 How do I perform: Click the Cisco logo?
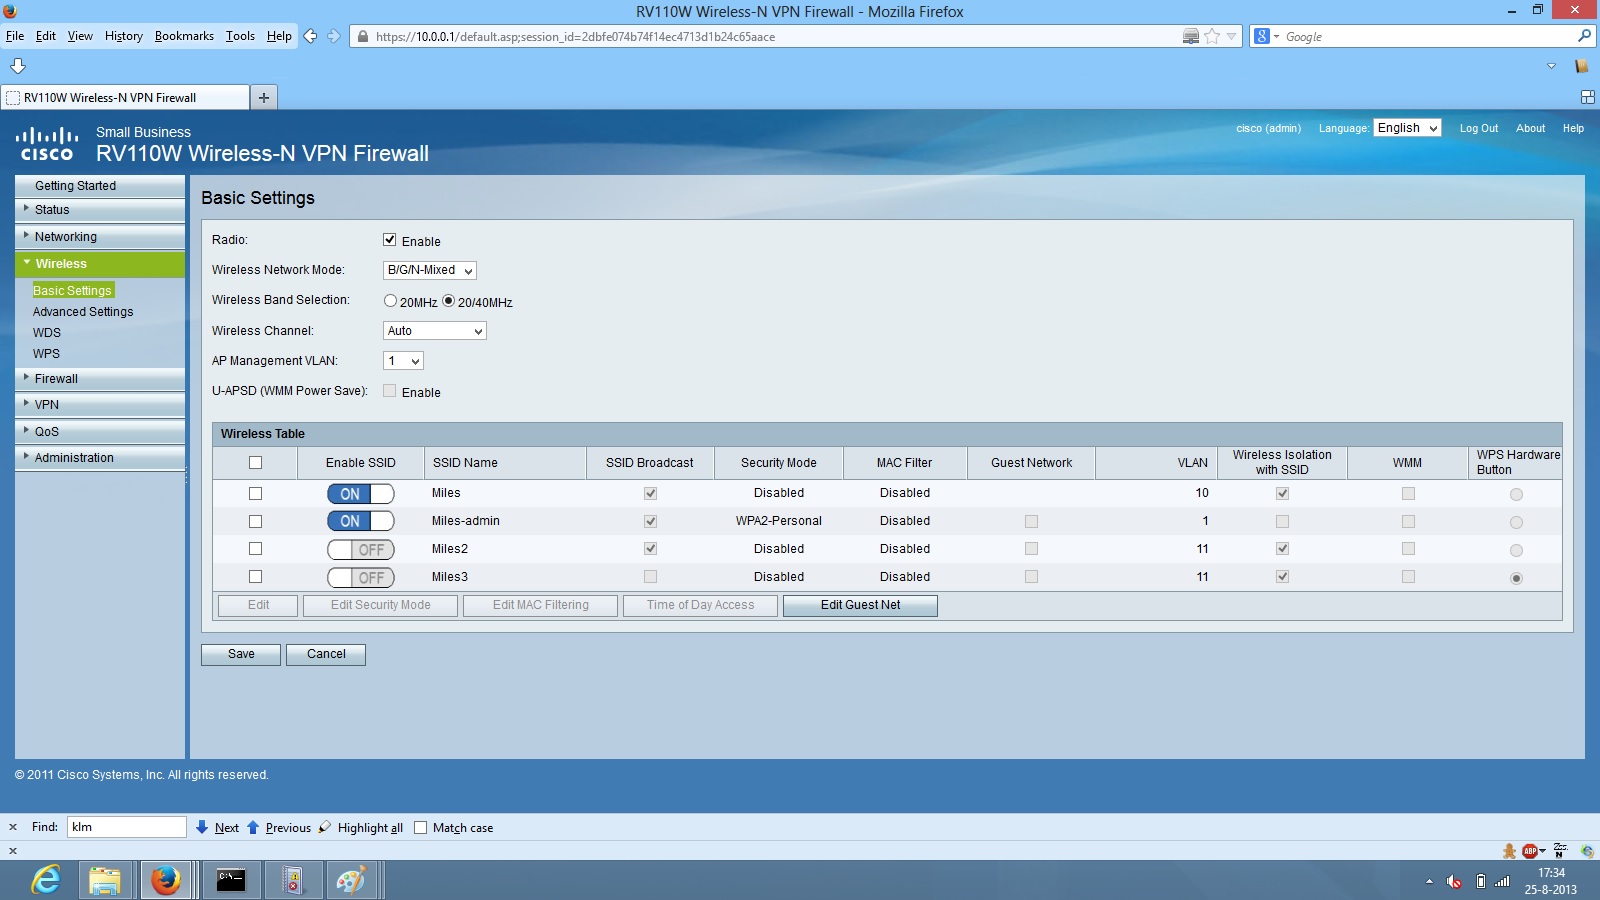[x=47, y=144]
